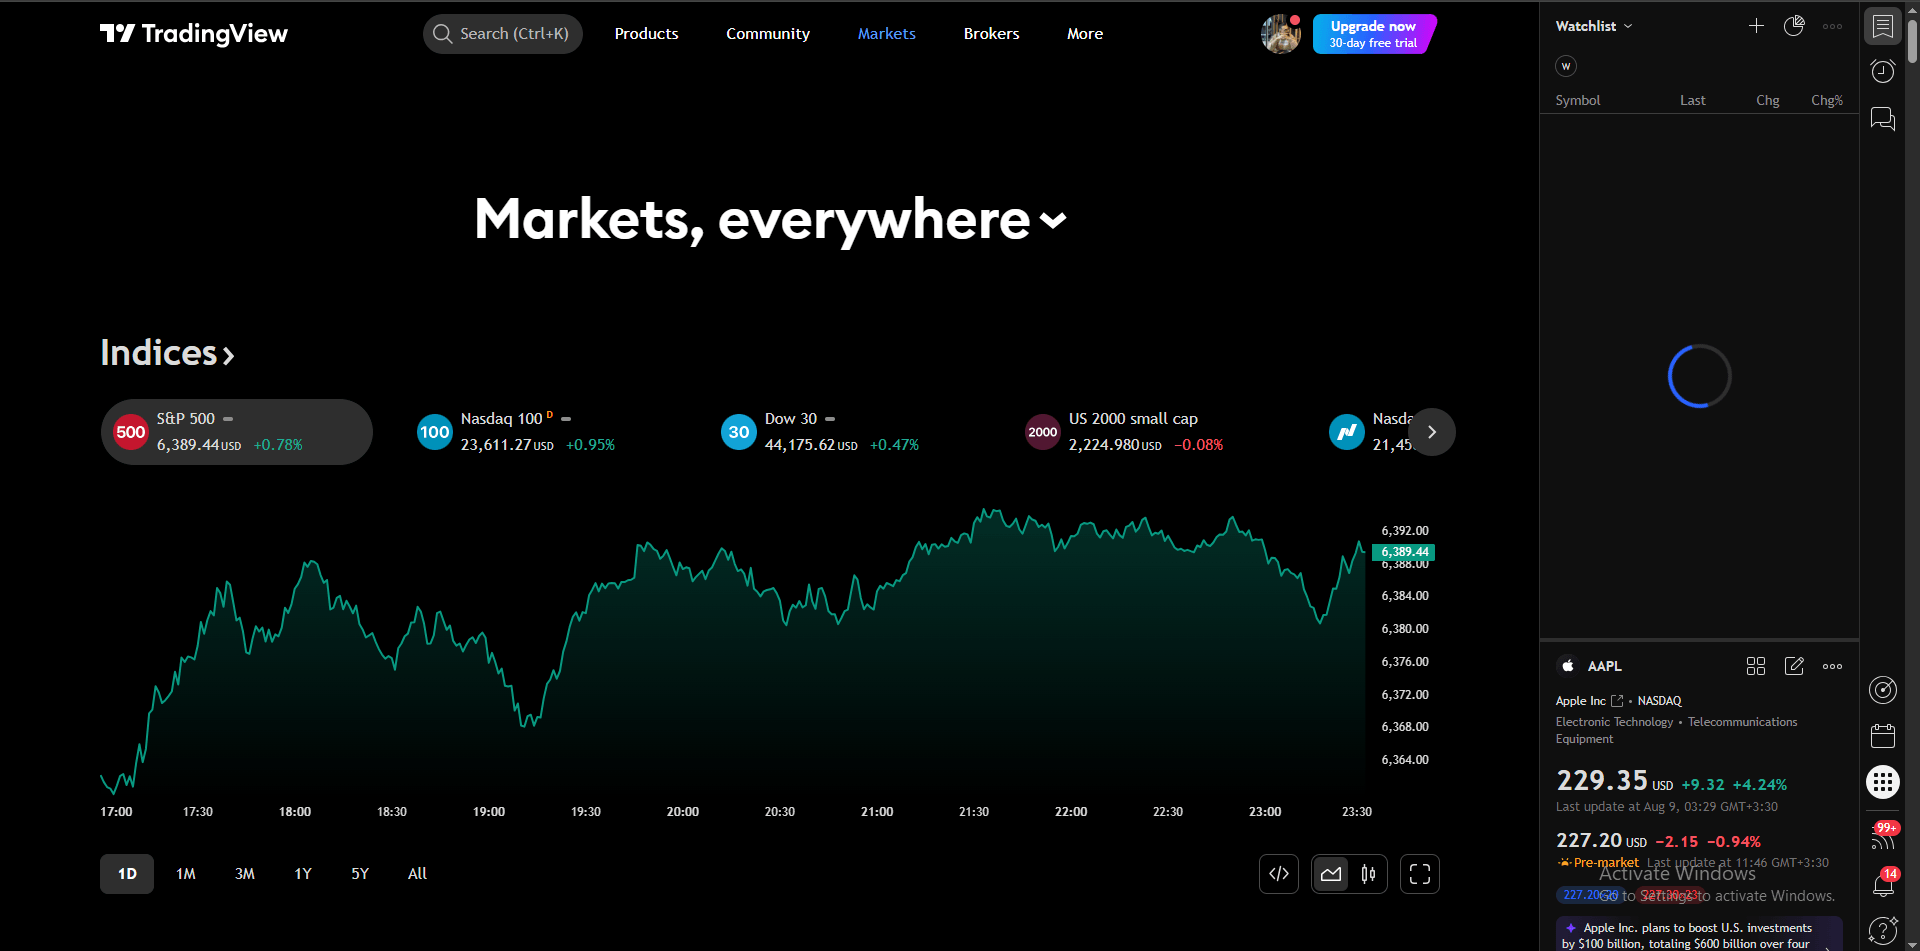Open Apple Inc external link icon

click(1617, 701)
